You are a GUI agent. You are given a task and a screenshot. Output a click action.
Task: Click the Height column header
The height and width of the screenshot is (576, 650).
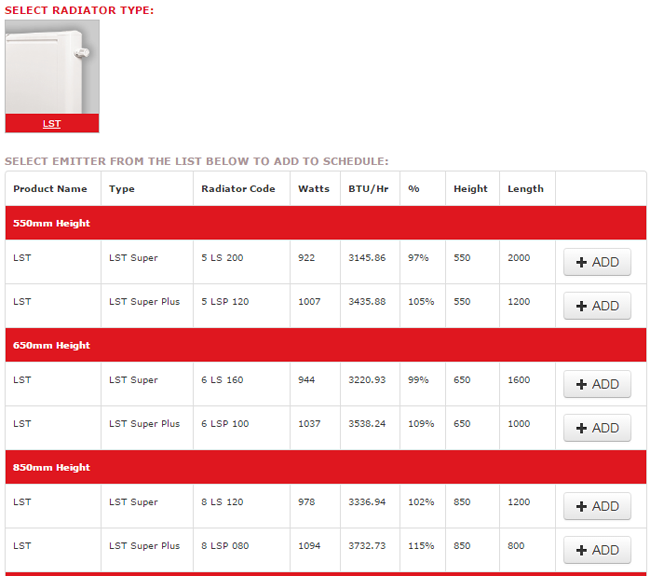click(471, 189)
